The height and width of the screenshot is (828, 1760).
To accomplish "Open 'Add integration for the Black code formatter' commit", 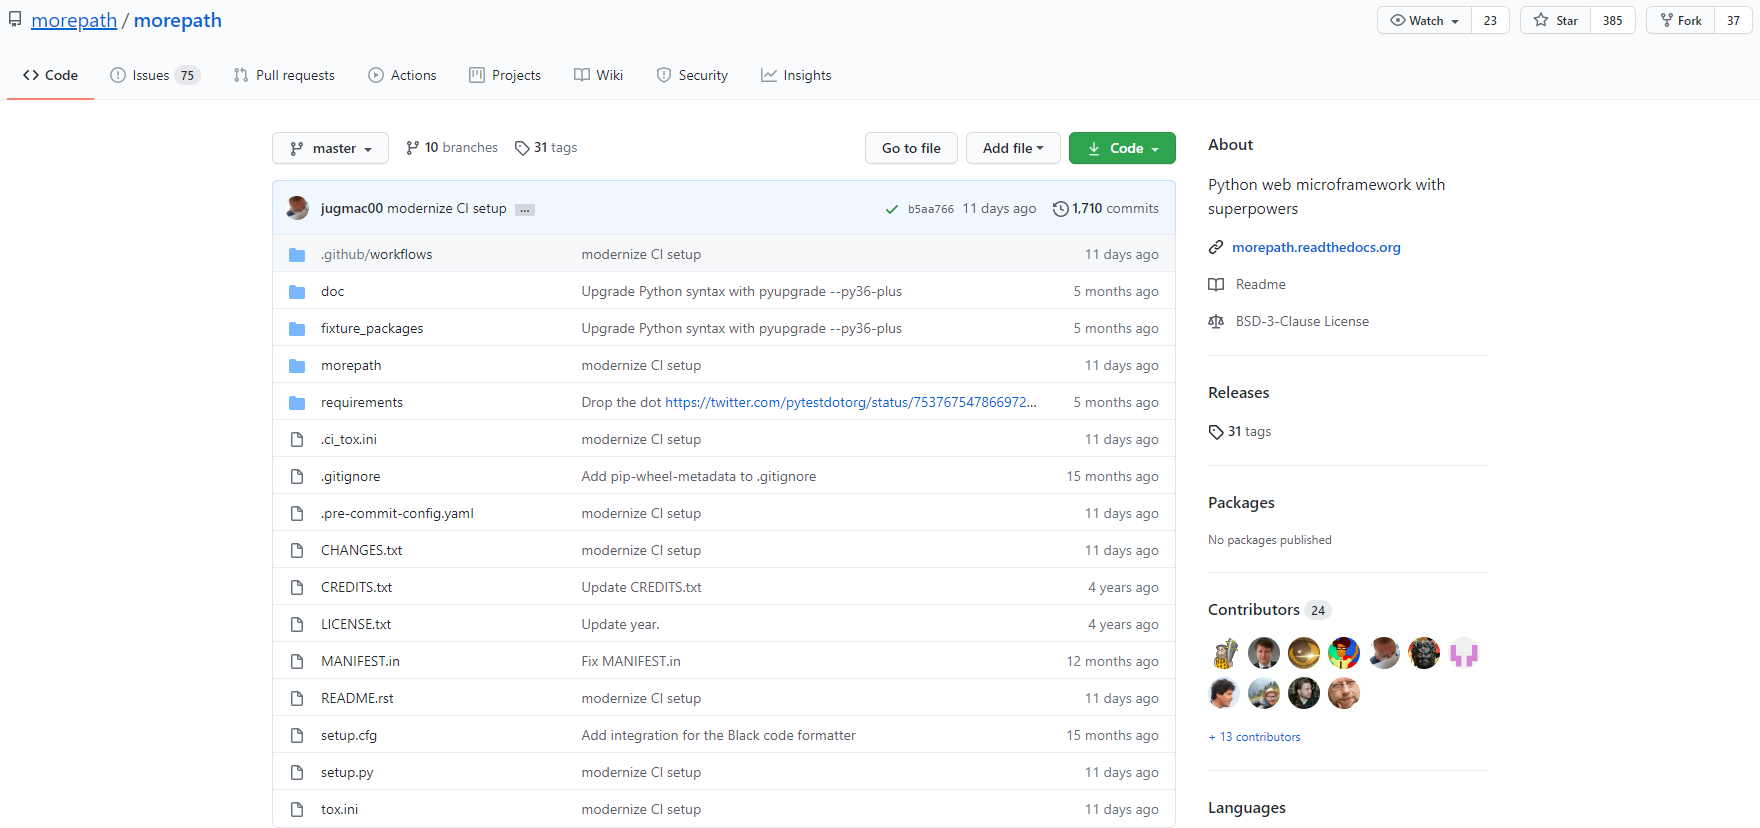I will (x=719, y=736).
